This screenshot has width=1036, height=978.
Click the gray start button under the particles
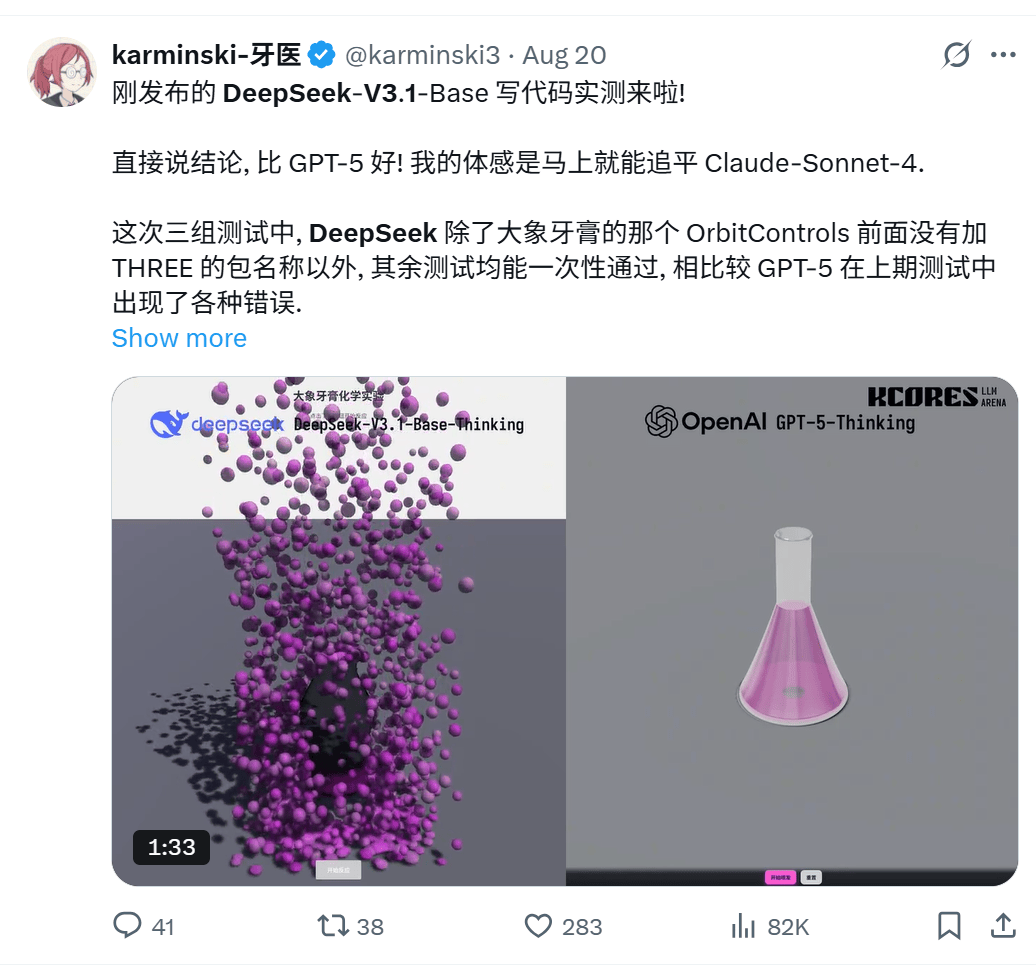(338, 870)
